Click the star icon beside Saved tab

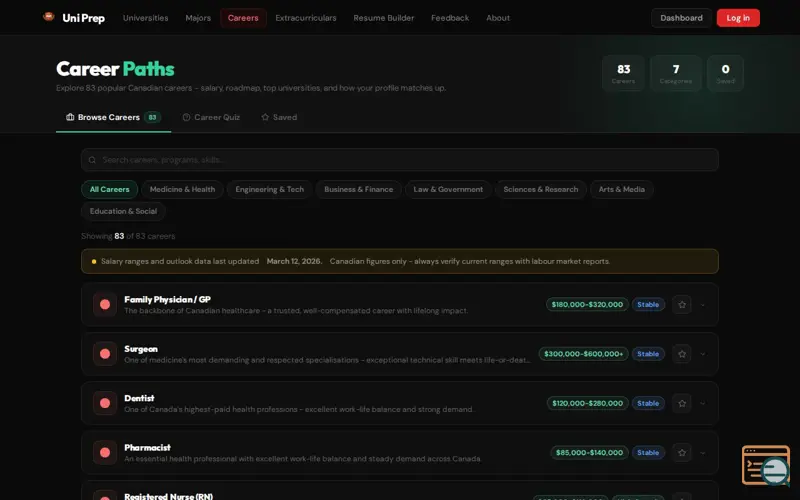coord(265,117)
